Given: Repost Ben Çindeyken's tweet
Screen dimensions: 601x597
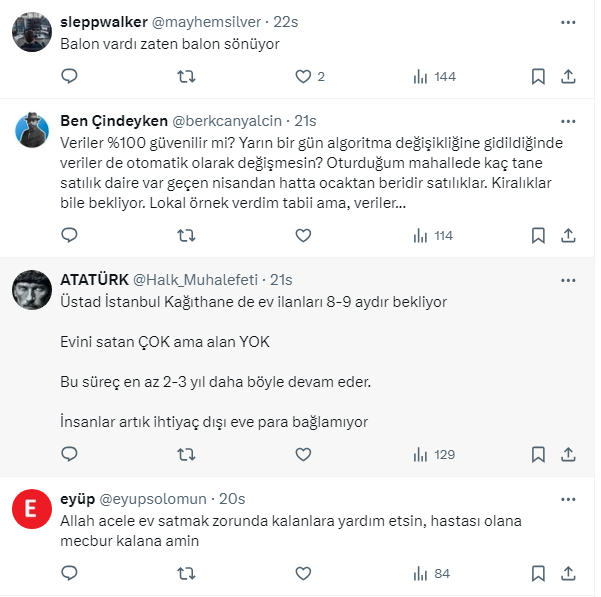Looking at the screenshot, I should tap(186, 235).
